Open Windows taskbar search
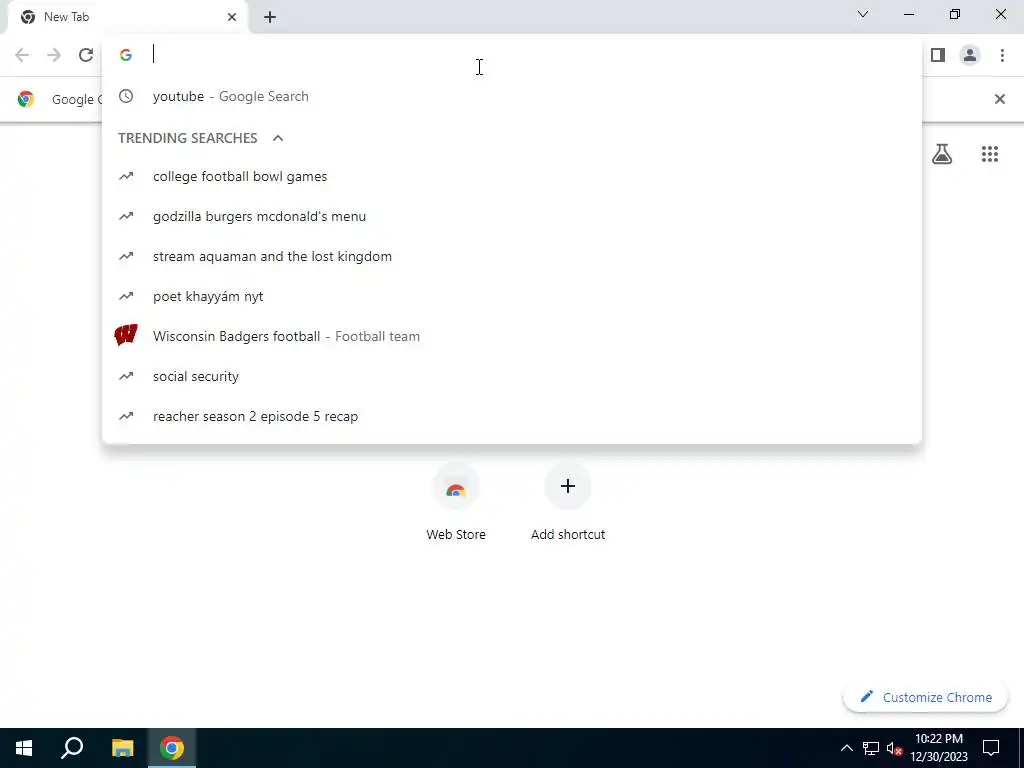The height and width of the screenshot is (768, 1024). tap(72, 748)
